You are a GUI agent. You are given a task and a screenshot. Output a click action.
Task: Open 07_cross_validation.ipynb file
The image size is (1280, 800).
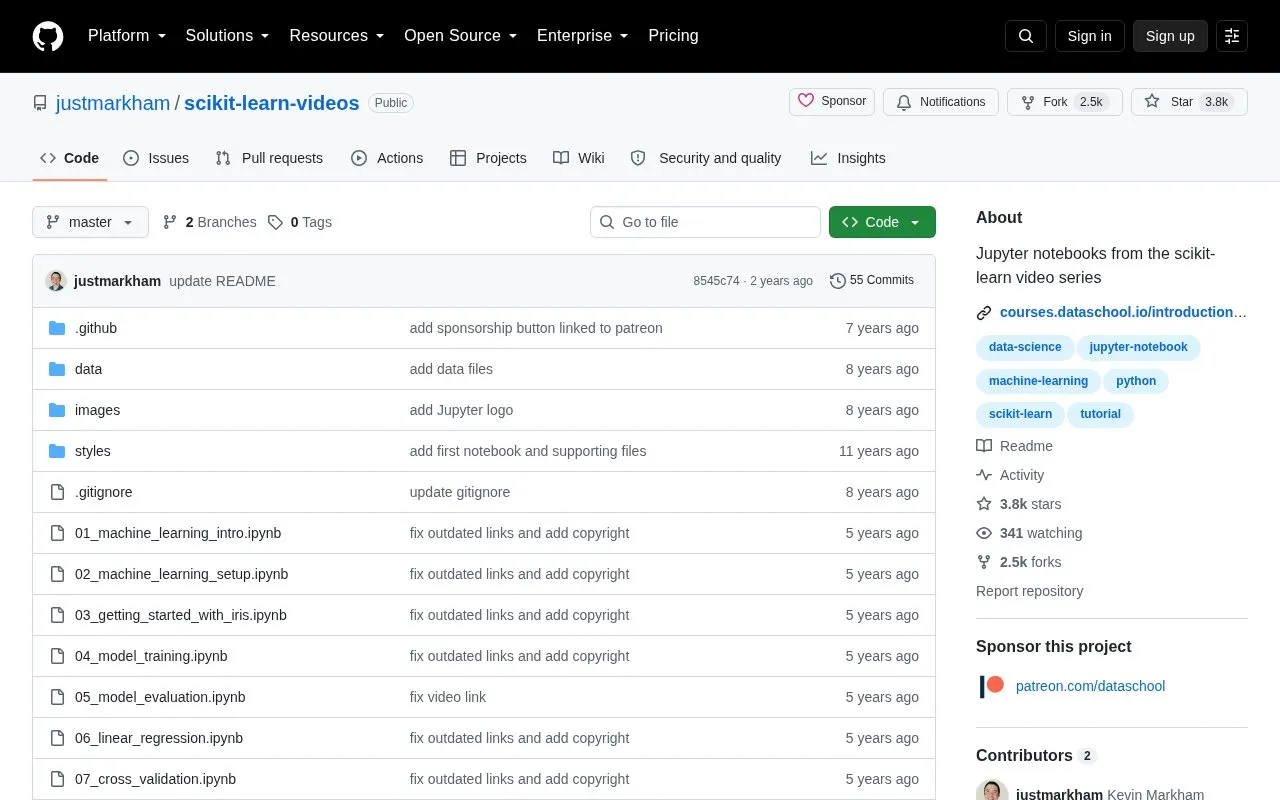click(x=156, y=779)
